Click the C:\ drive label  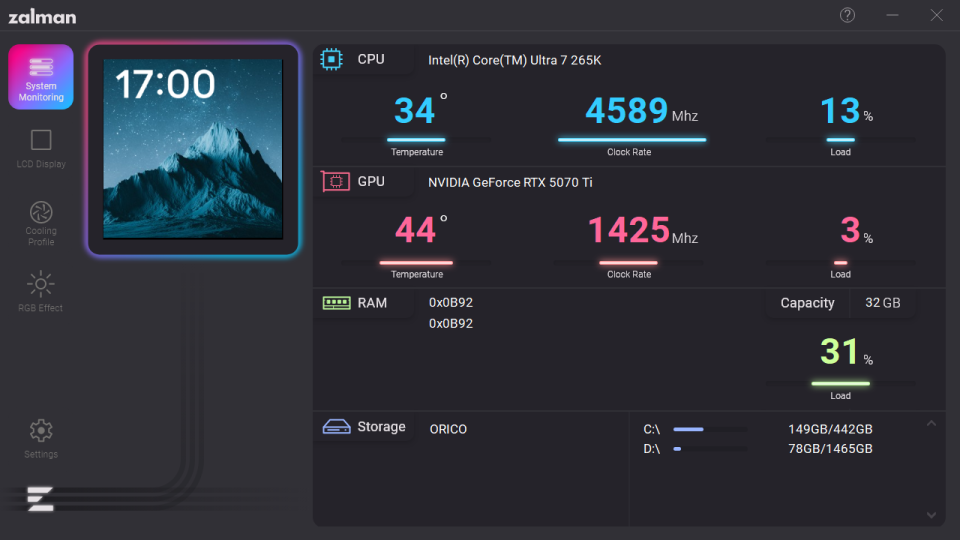(x=651, y=429)
